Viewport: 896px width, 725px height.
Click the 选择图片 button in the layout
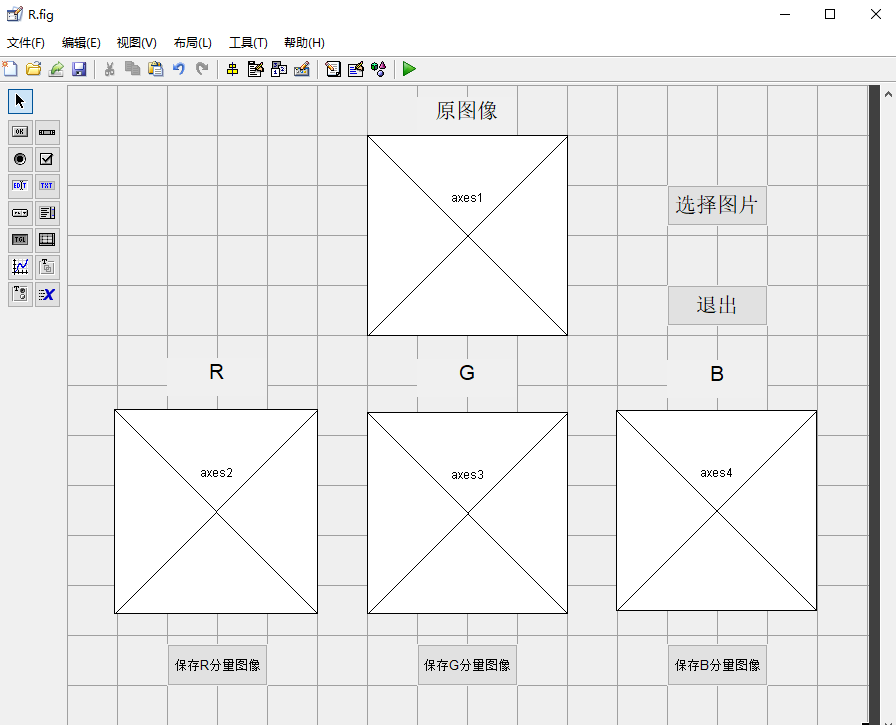(717, 205)
